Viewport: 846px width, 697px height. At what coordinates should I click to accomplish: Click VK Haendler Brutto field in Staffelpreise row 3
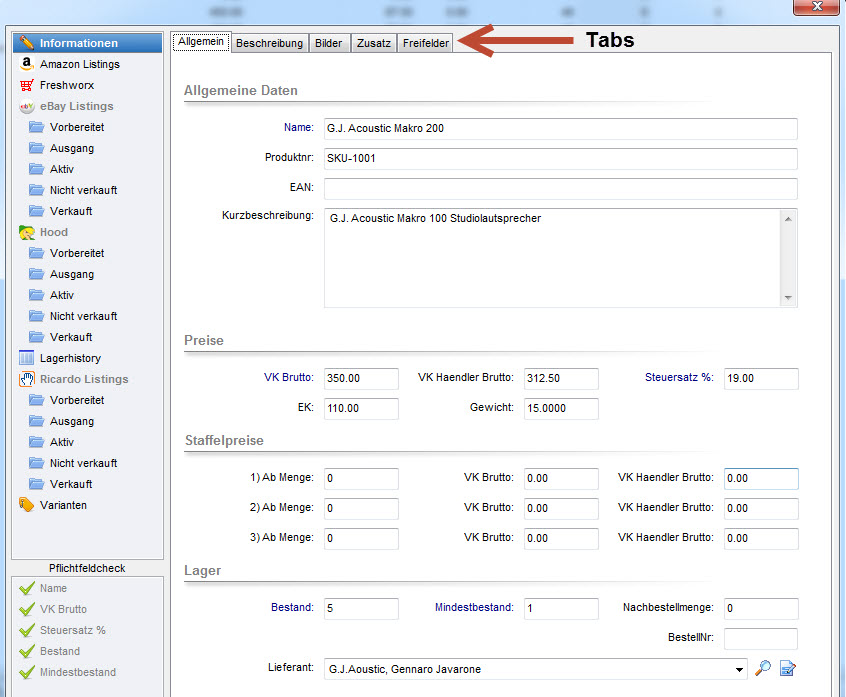coord(761,538)
